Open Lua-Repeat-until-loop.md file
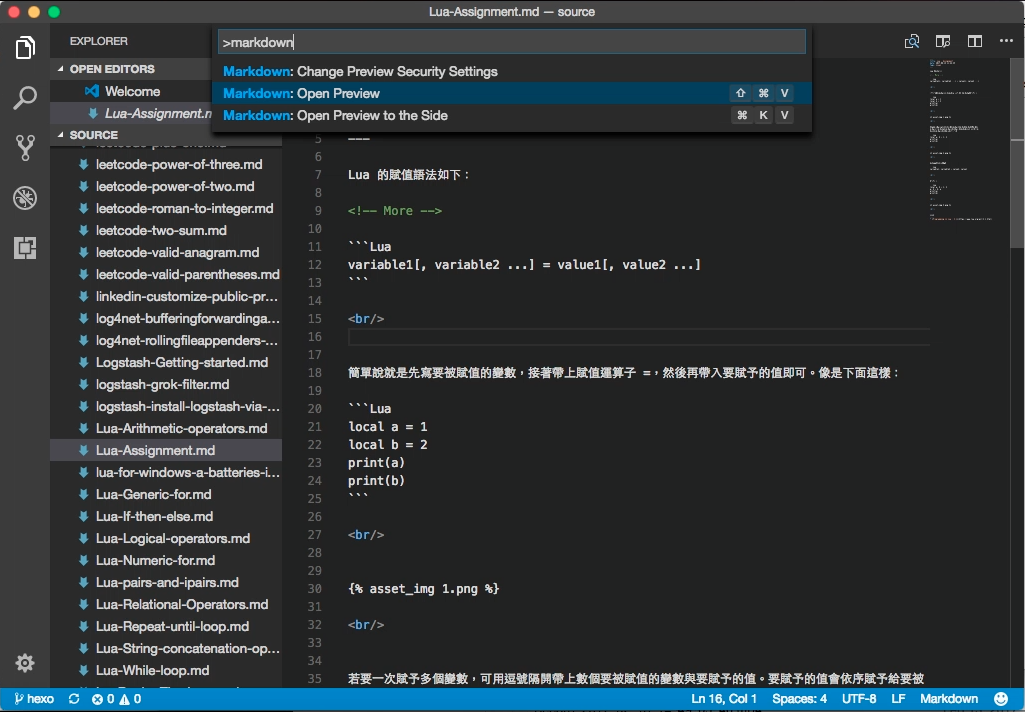 pos(166,626)
